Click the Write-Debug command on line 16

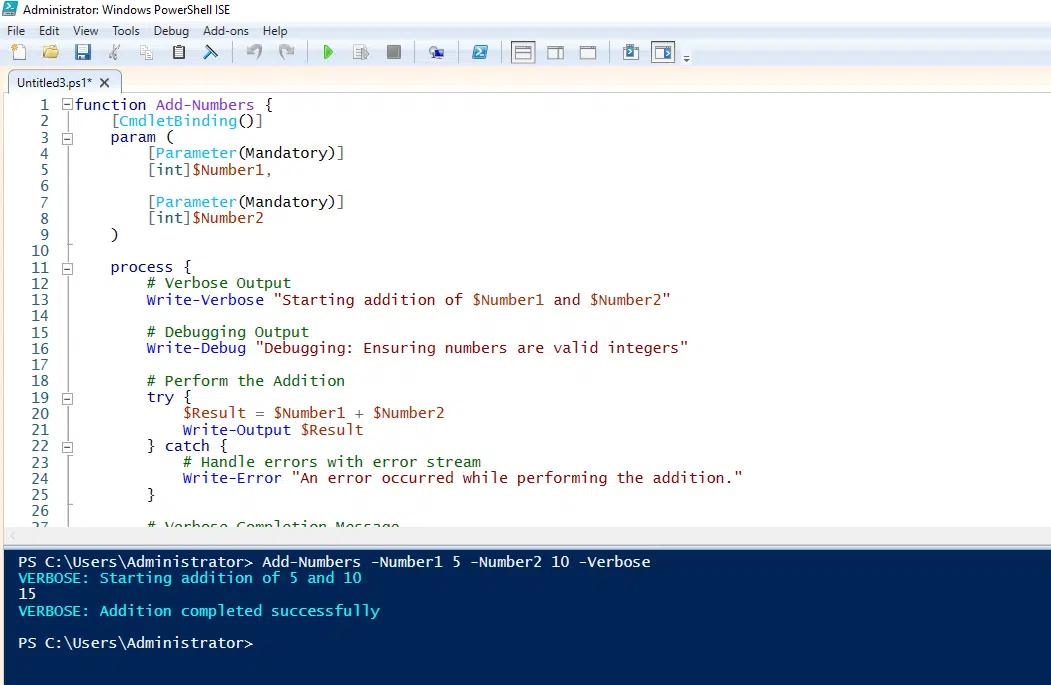(x=196, y=348)
